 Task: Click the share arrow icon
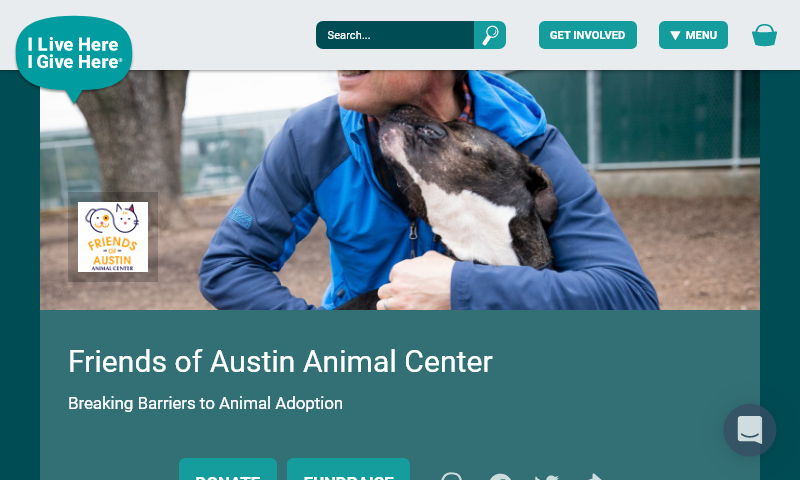click(594, 477)
